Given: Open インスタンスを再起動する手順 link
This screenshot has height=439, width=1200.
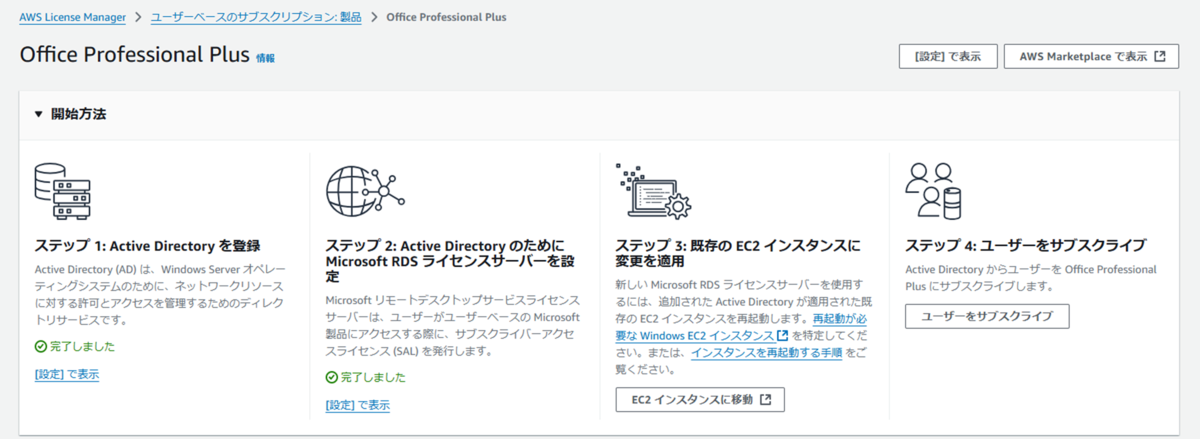Looking at the screenshot, I should [x=767, y=352].
